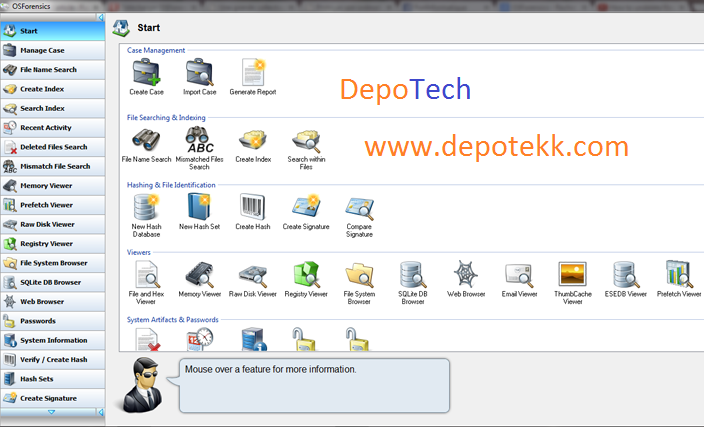Viewport: 704px width, 427px height.
Task: Open Hash Sets from sidebar
Action: (x=53, y=379)
